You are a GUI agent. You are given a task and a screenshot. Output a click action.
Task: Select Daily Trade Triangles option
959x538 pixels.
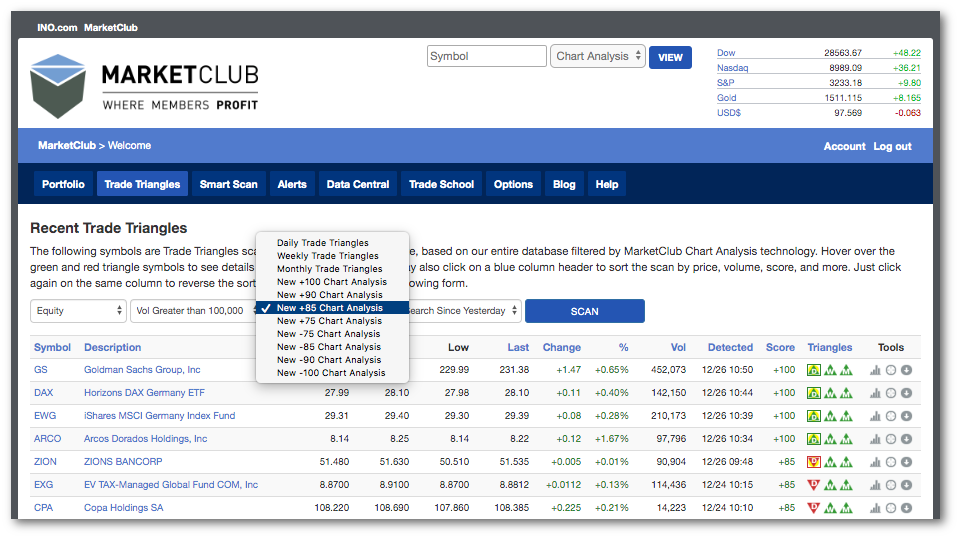point(333,243)
